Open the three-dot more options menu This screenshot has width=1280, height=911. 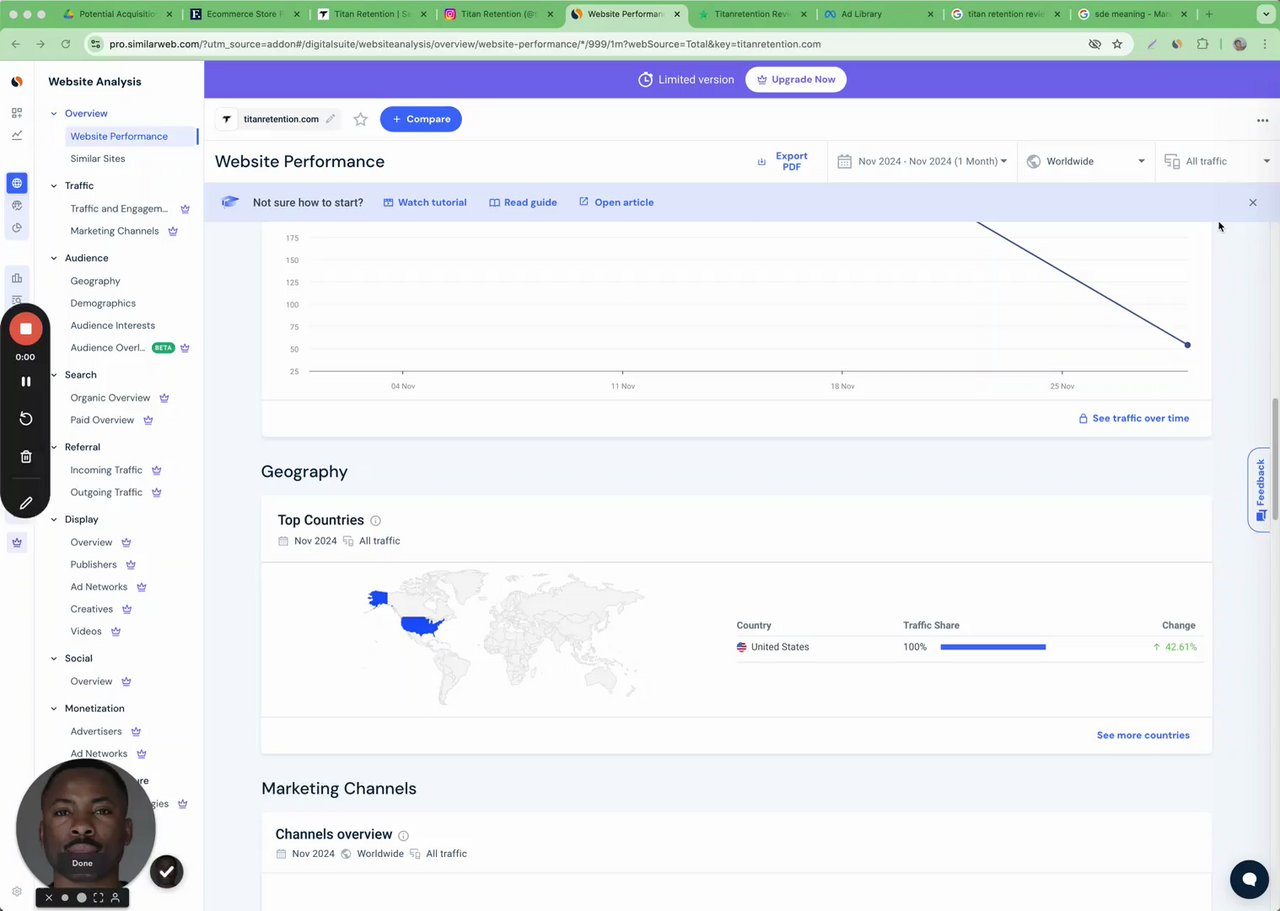[1262, 120]
